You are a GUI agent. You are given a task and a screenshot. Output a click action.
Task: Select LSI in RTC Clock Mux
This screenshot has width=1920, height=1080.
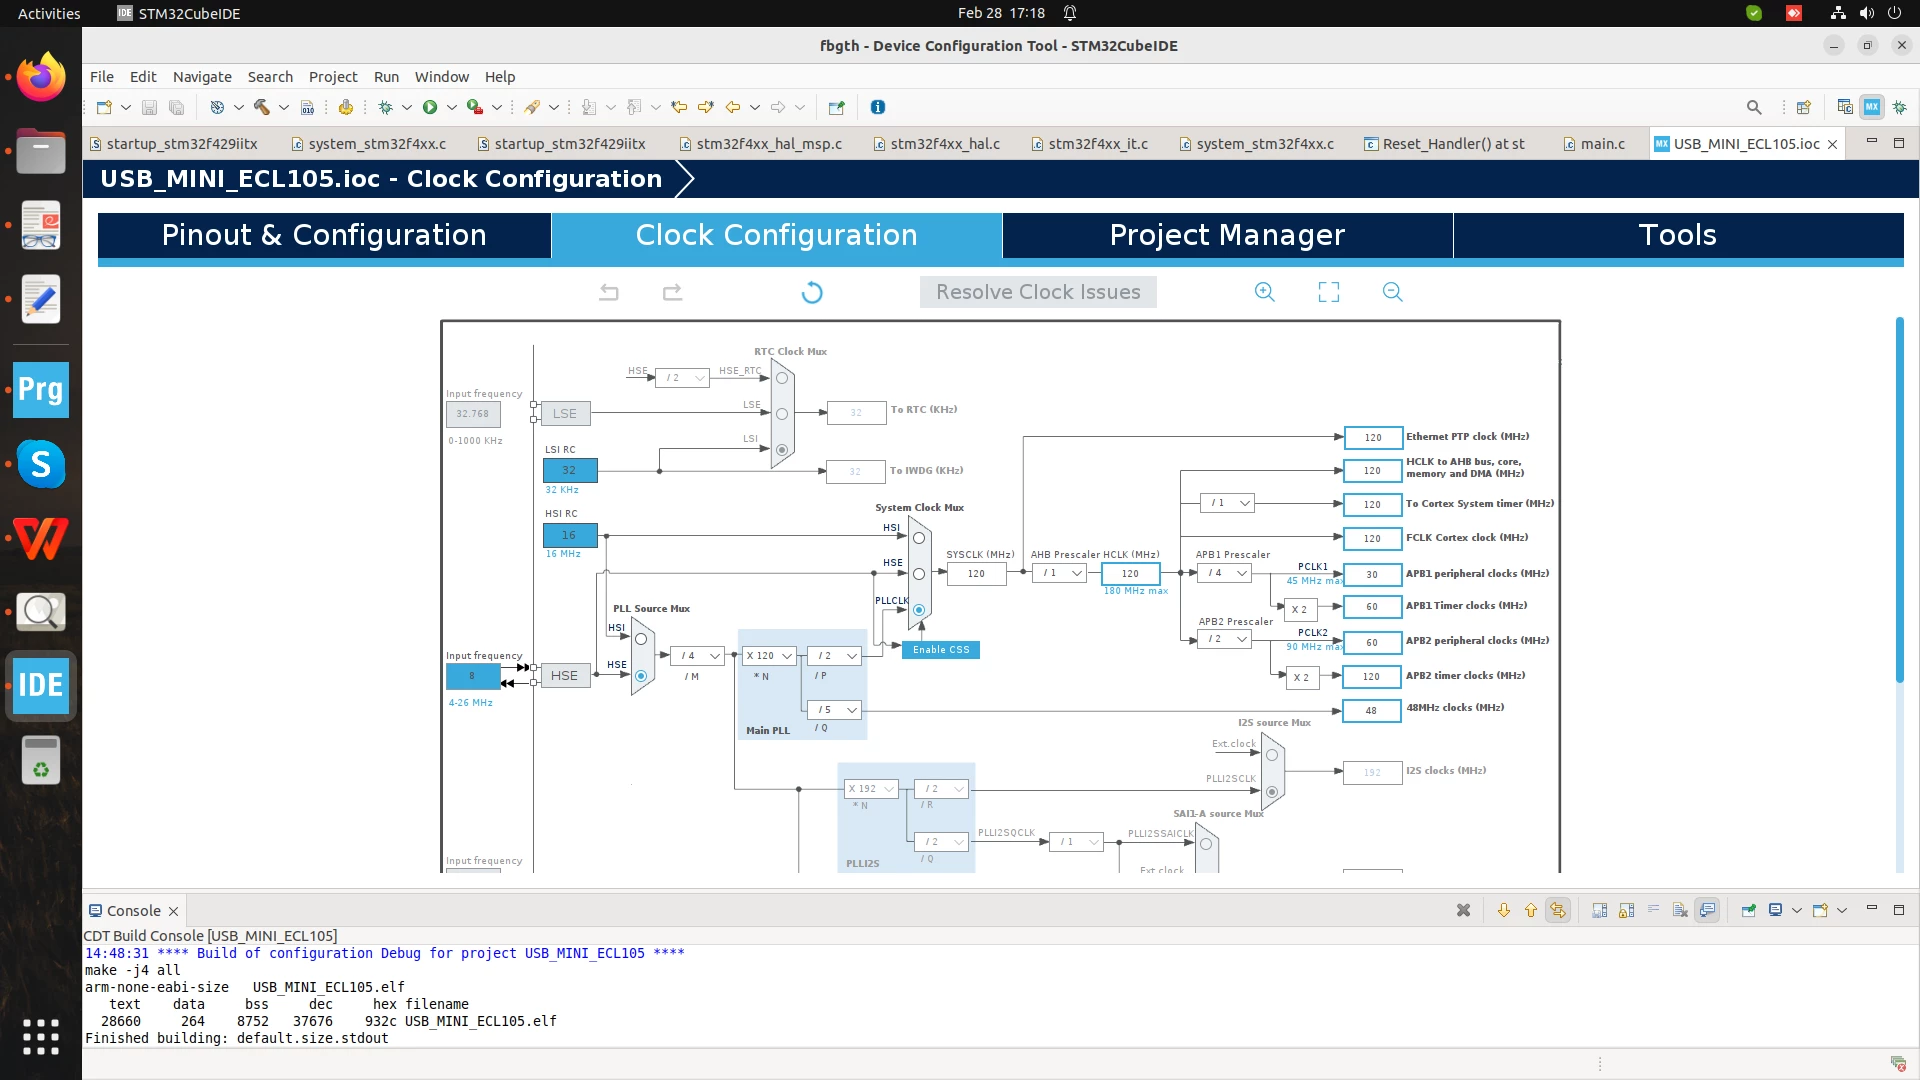[782, 450]
